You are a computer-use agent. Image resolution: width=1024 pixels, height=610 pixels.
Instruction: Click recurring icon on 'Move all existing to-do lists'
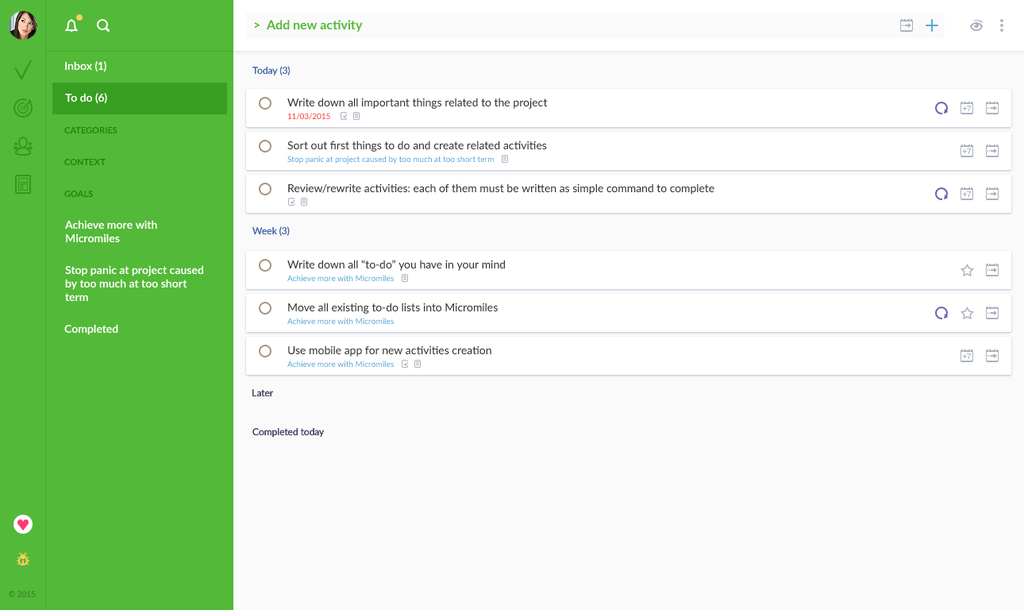click(x=941, y=313)
